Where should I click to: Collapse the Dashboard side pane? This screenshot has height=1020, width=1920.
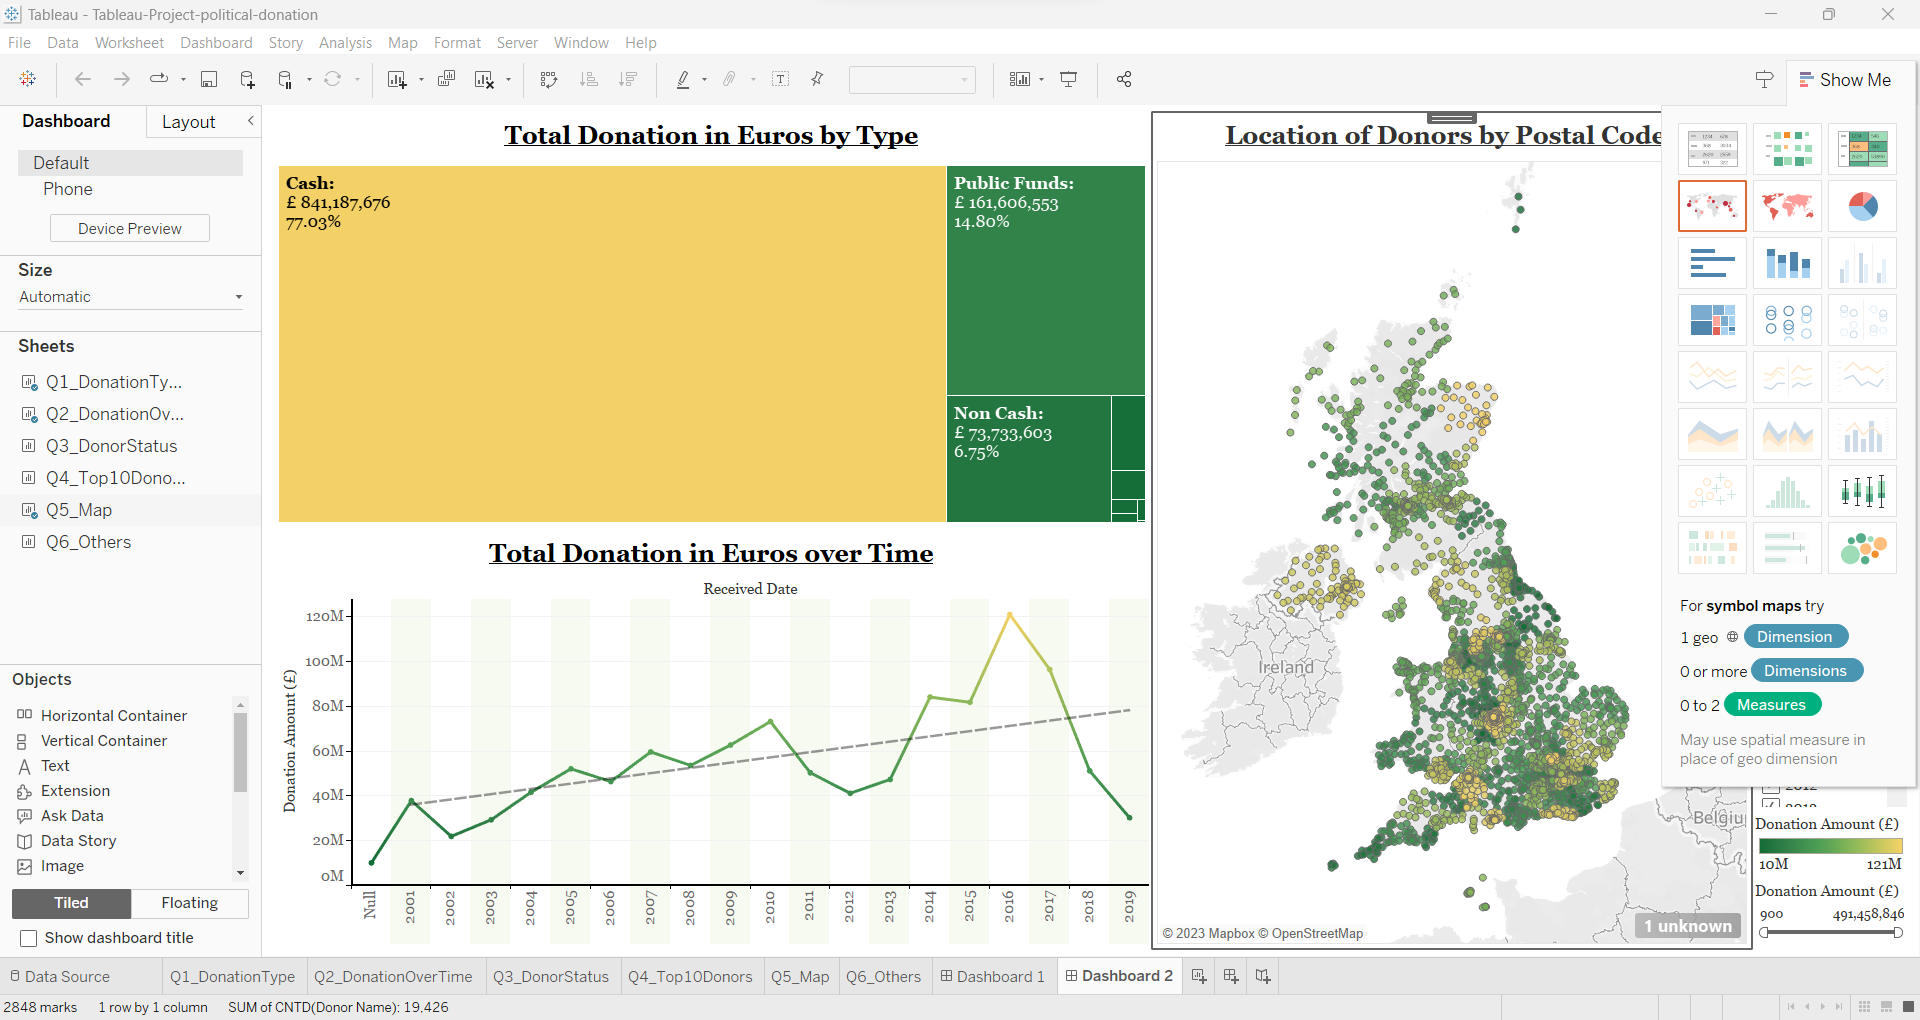coord(250,121)
